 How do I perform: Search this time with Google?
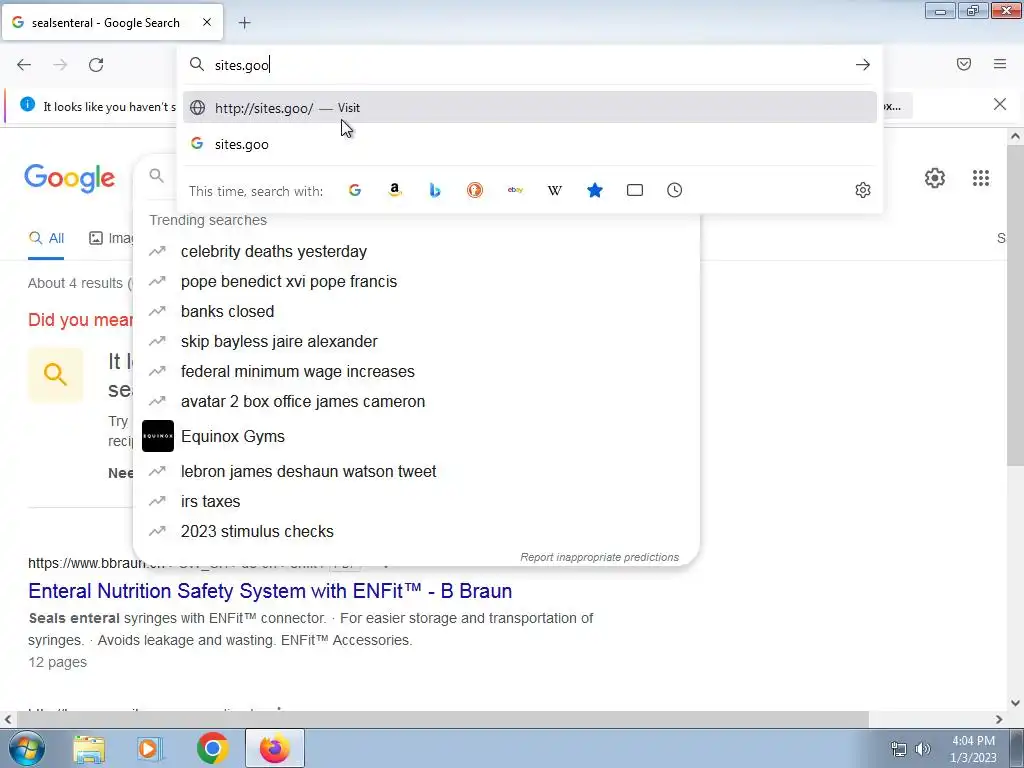tap(355, 190)
